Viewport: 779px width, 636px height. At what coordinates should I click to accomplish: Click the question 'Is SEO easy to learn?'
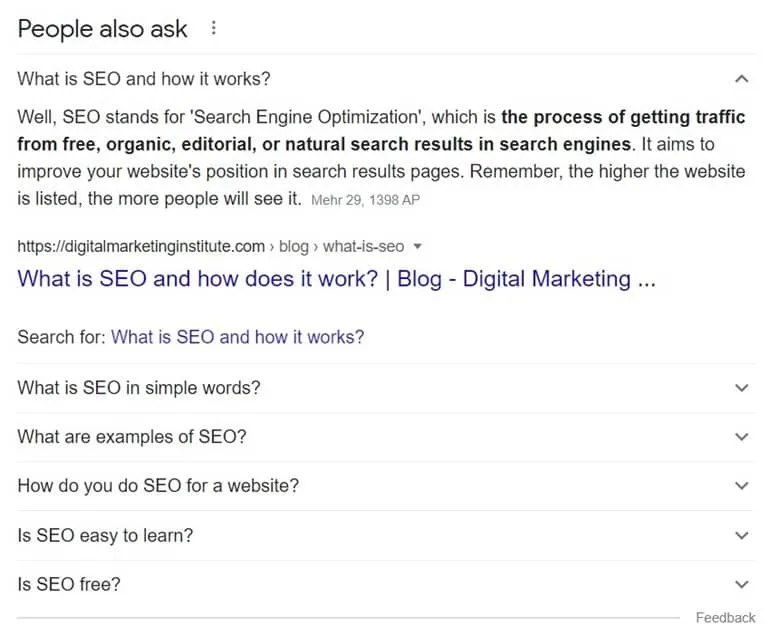105,535
